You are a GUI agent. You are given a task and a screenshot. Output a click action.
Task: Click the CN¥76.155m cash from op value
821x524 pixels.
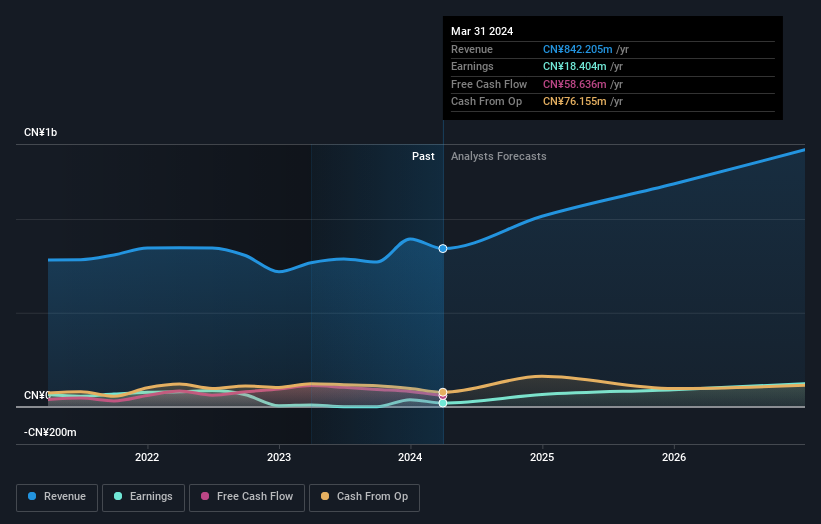pos(574,102)
